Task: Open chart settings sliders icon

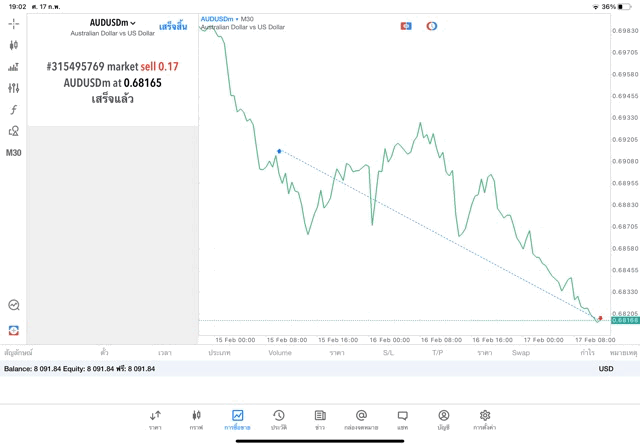Action: tap(13, 88)
